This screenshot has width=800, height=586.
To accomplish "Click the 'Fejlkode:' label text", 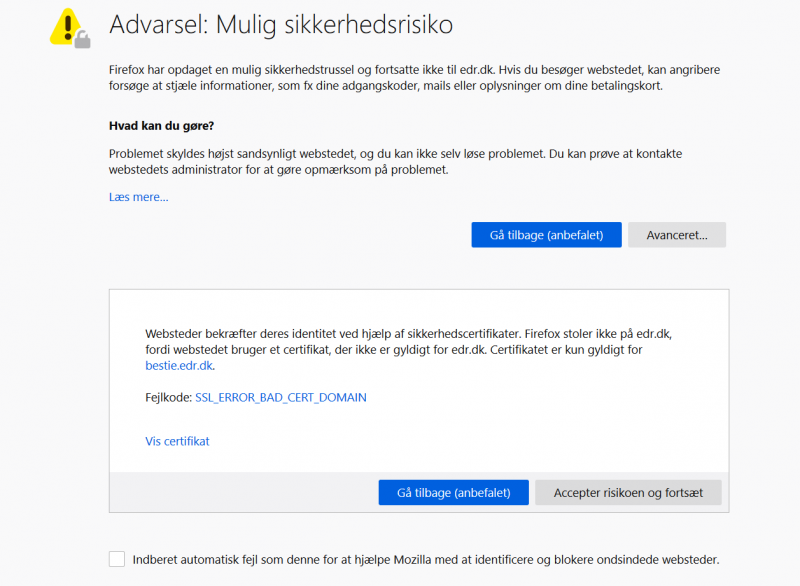I will point(168,397).
